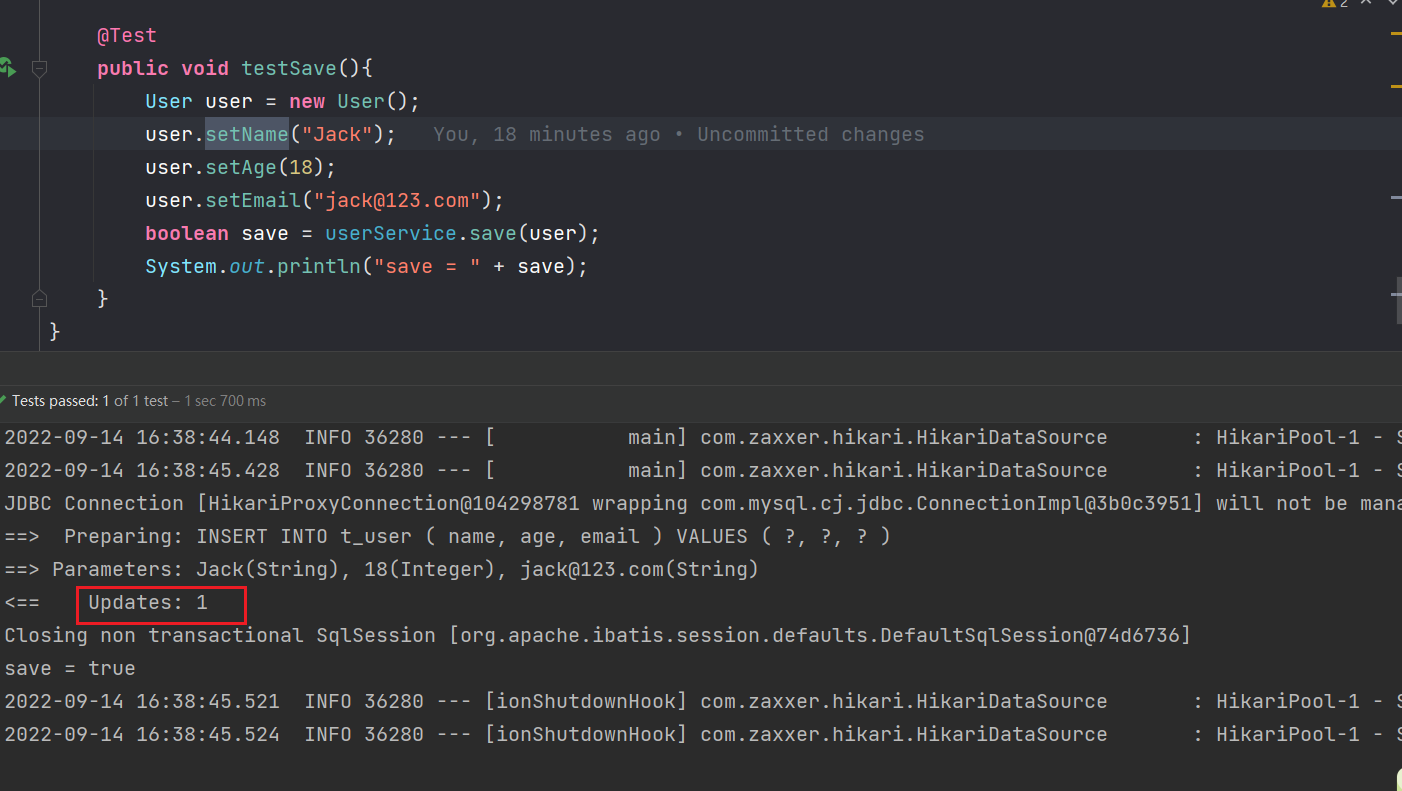
Task: Click the "jack@123.com" string in the editor
Action: coord(397,200)
